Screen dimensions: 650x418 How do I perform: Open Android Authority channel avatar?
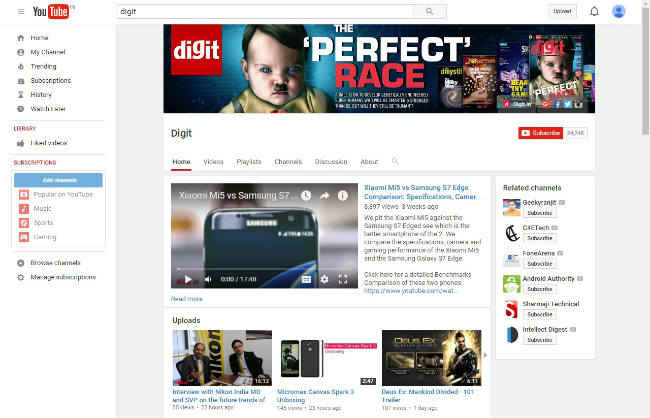(512, 284)
